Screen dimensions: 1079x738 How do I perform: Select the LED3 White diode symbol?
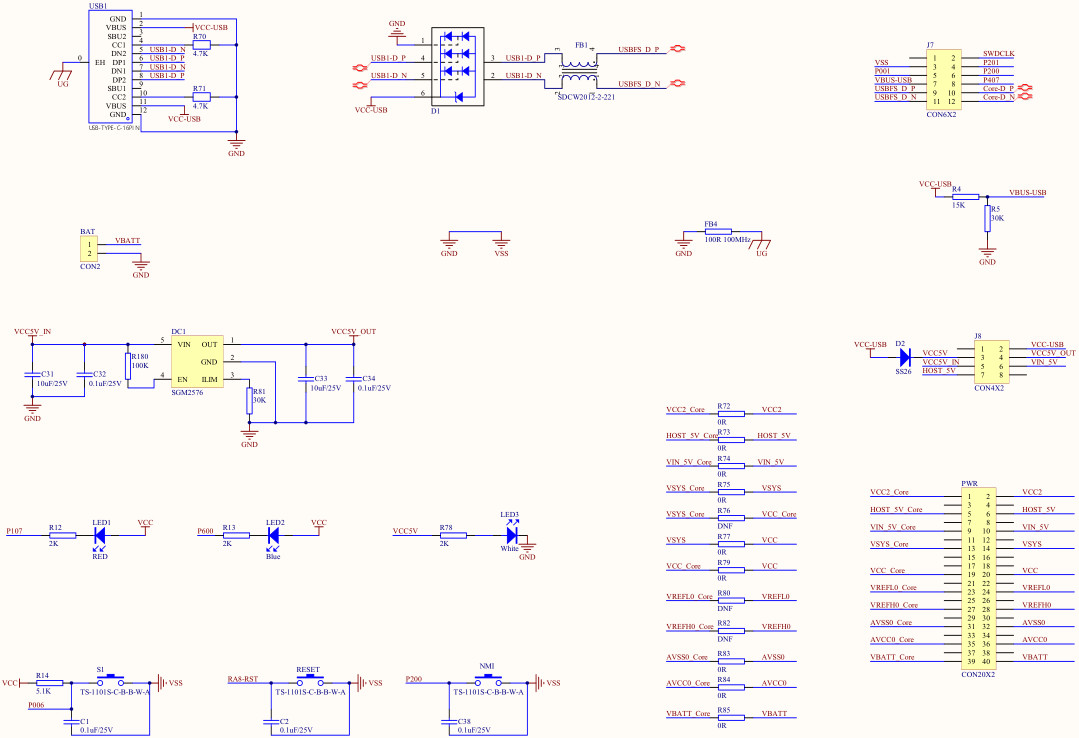coord(513,536)
